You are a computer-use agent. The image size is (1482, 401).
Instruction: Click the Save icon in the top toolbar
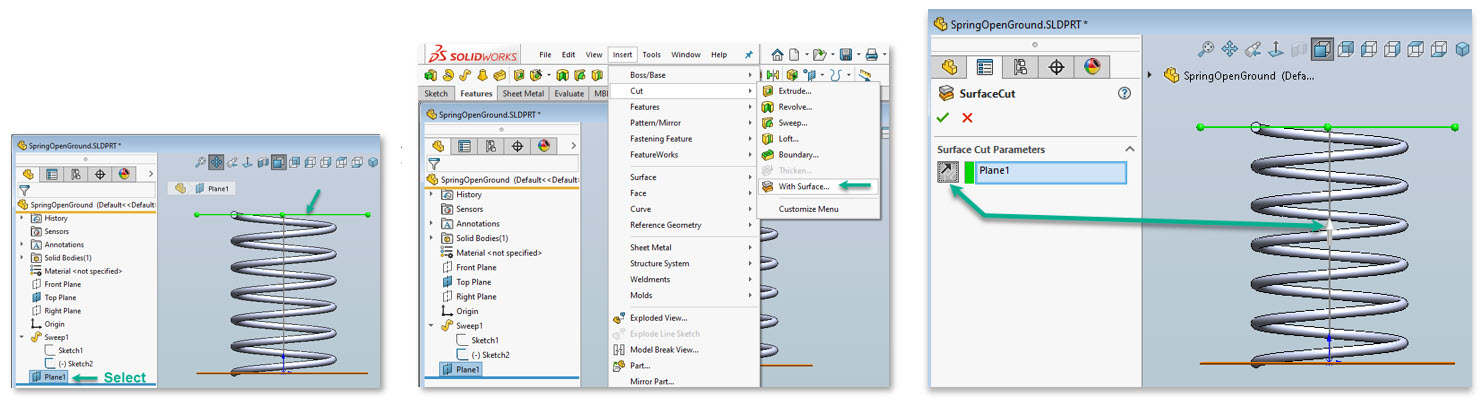[x=846, y=54]
